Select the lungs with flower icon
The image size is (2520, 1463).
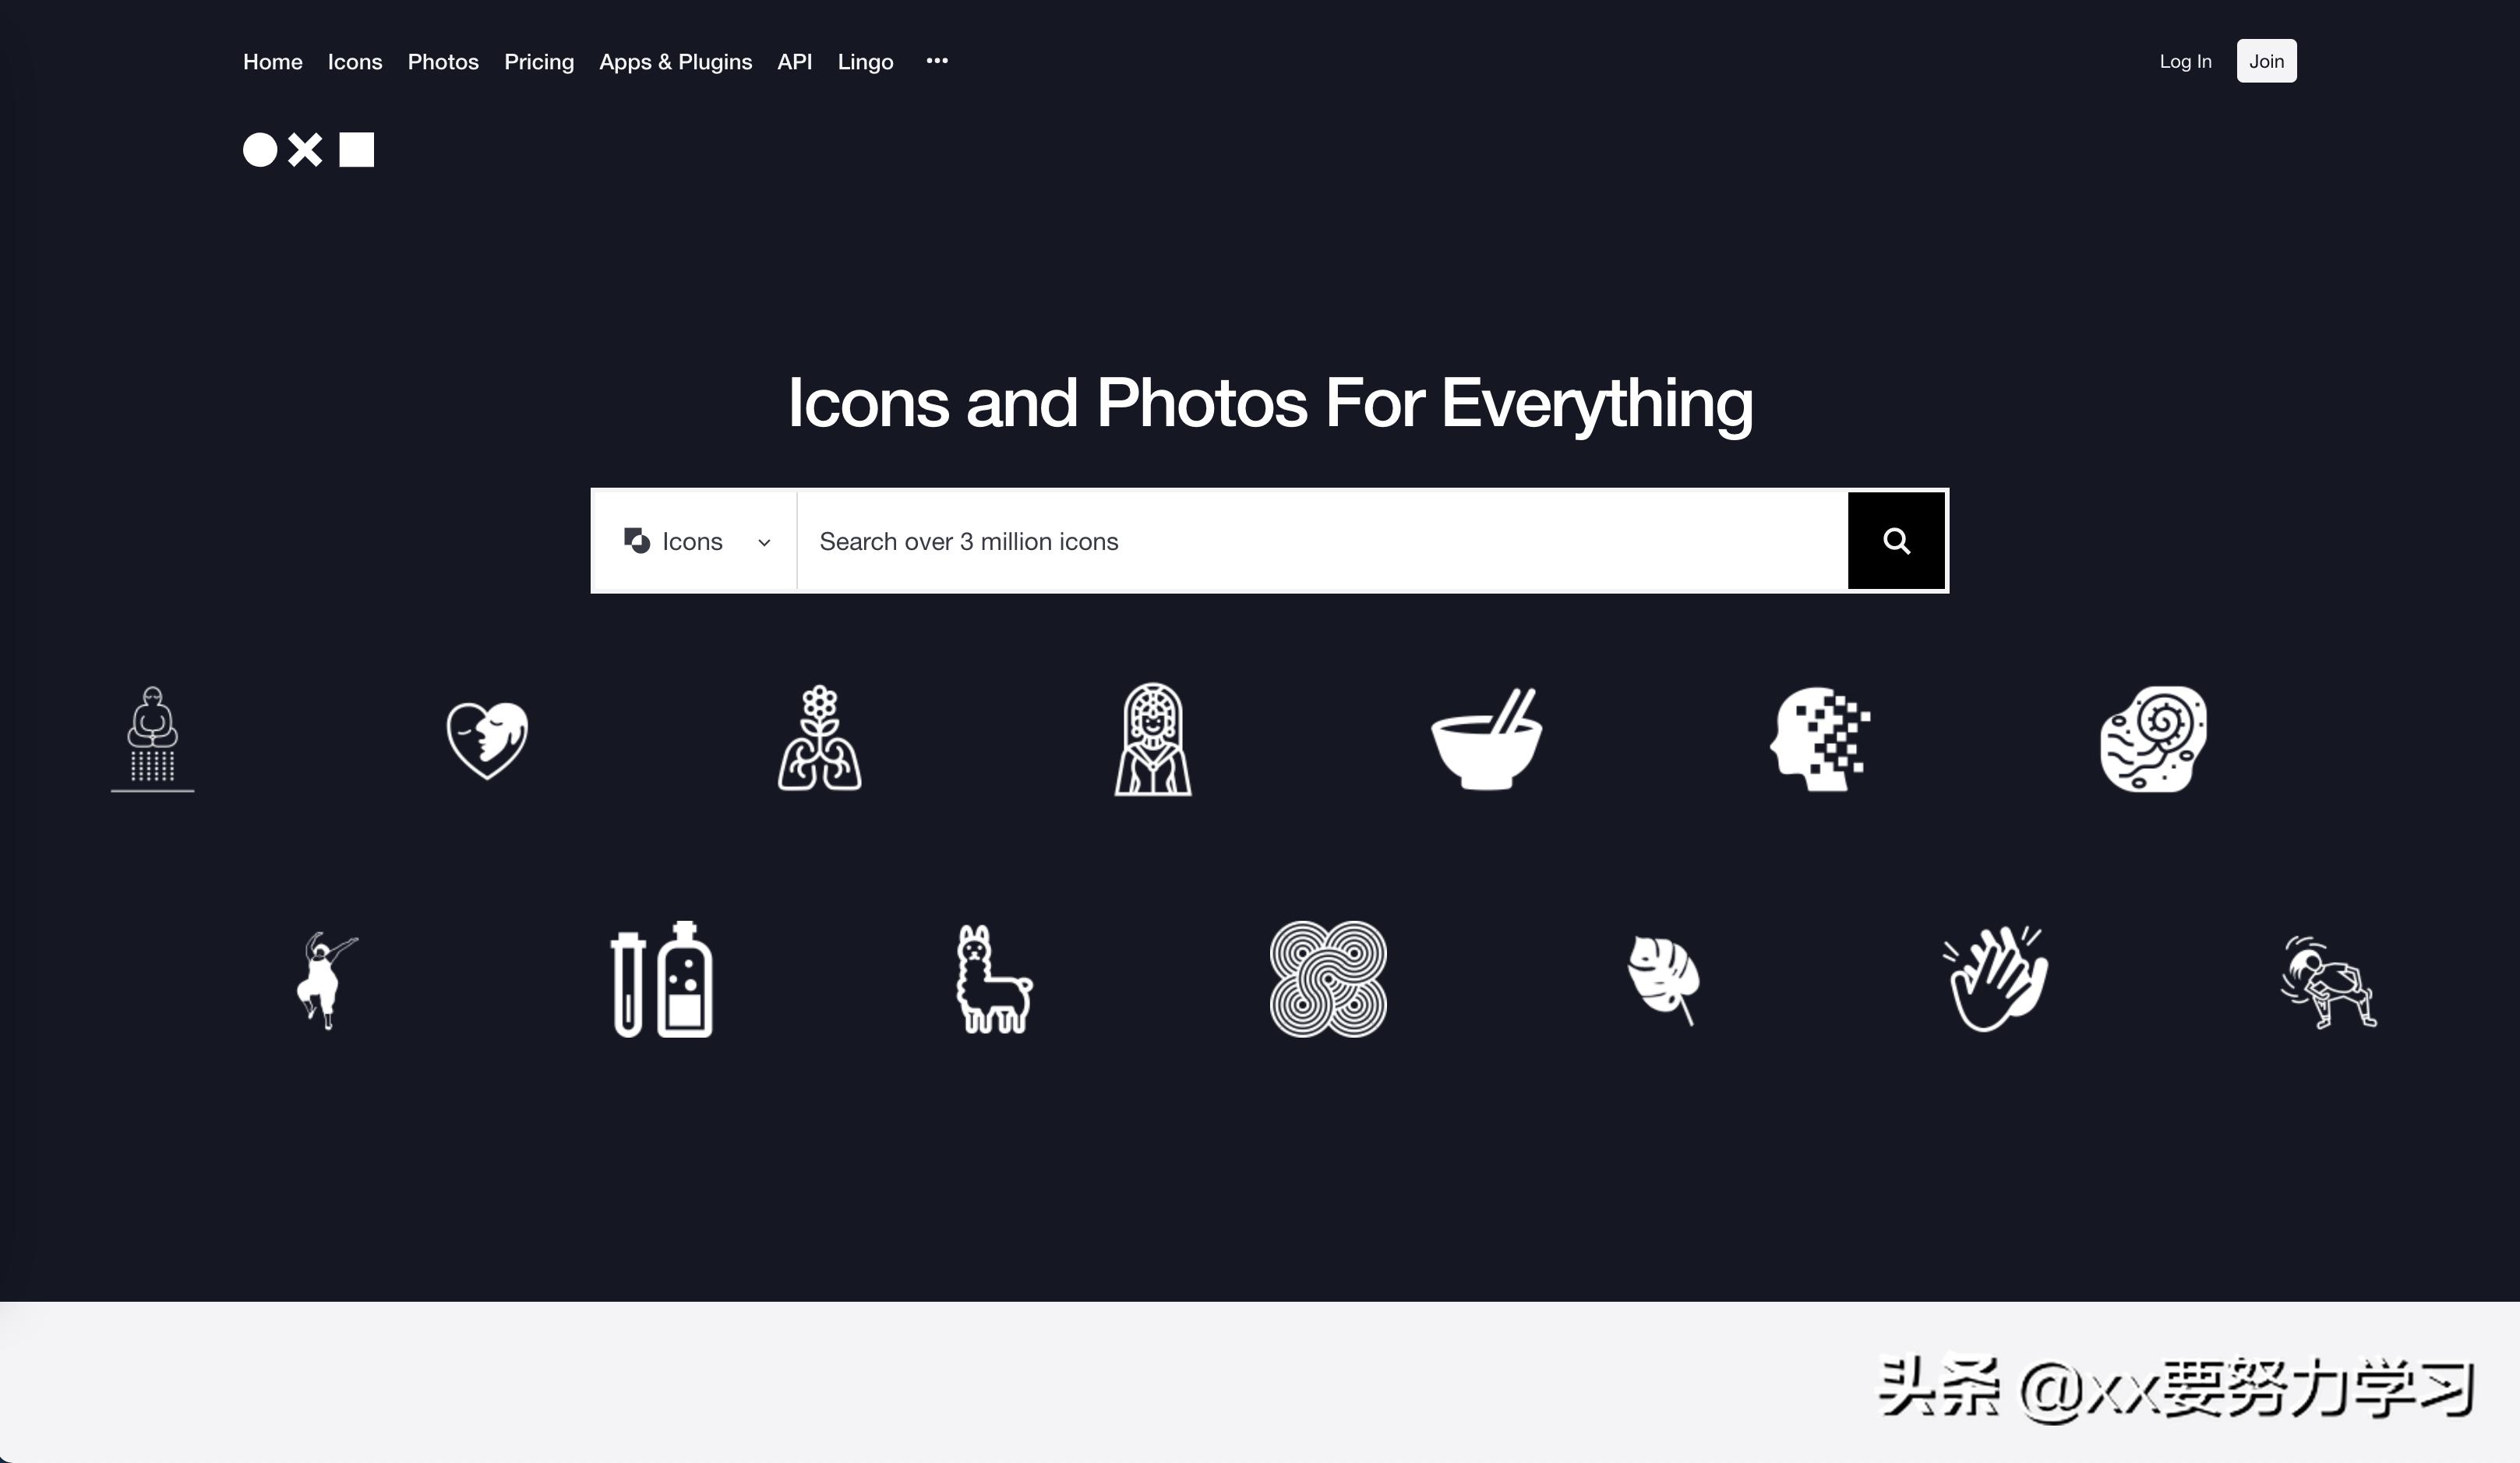pyautogui.click(x=820, y=738)
